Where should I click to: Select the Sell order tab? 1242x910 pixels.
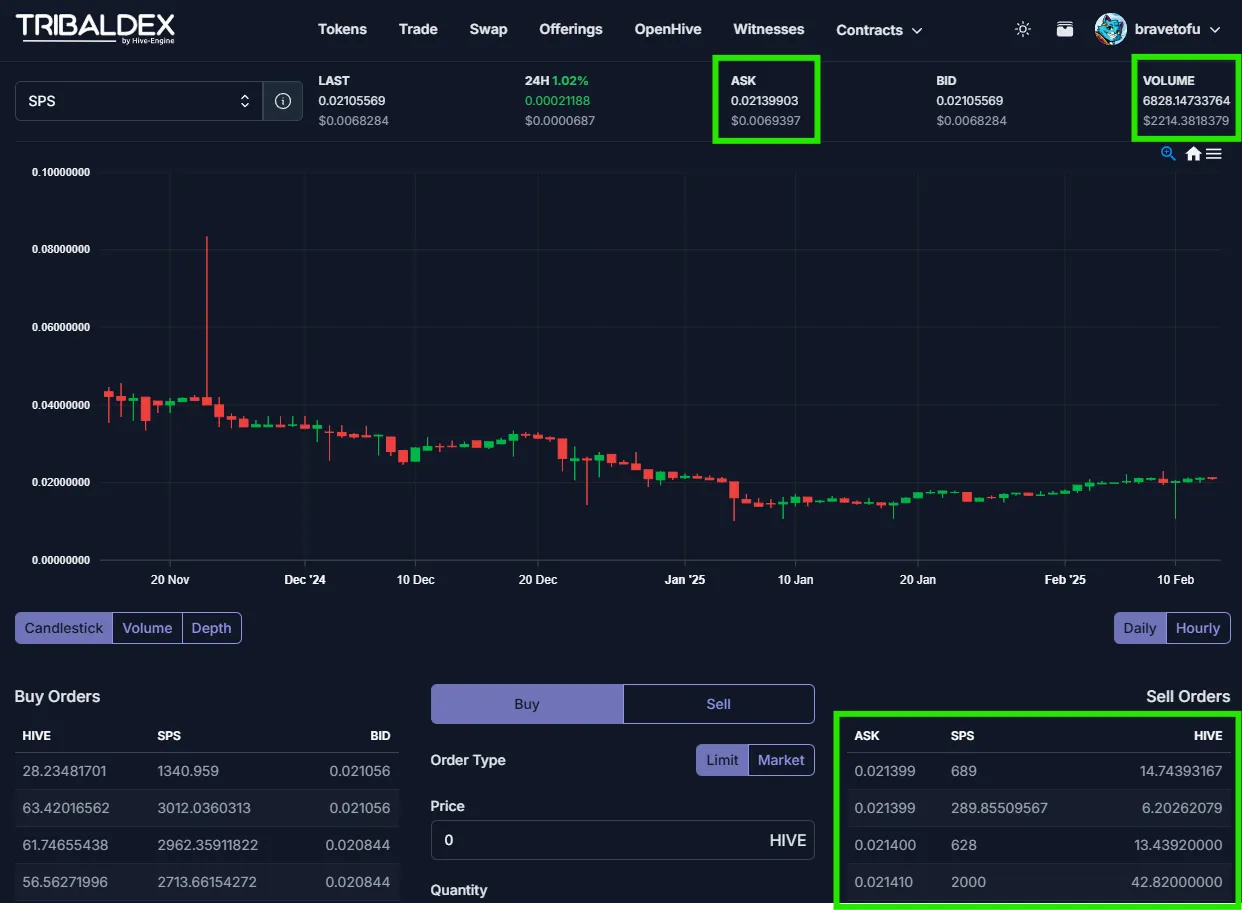(x=719, y=704)
